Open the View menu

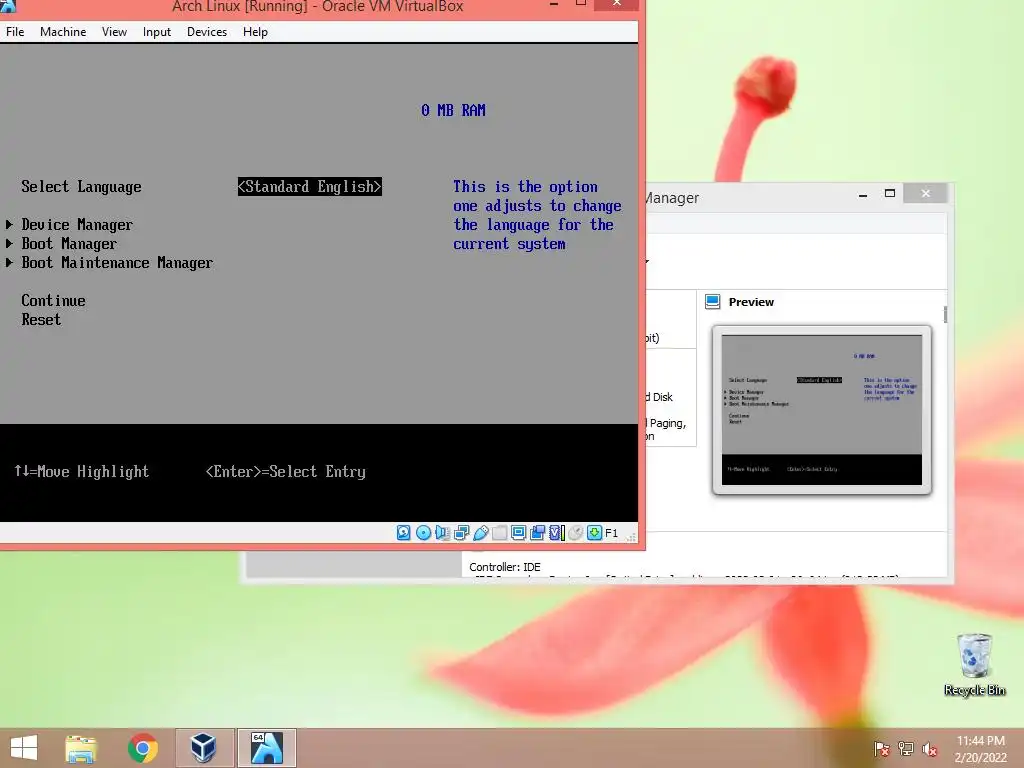pyautogui.click(x=114, y=31)
